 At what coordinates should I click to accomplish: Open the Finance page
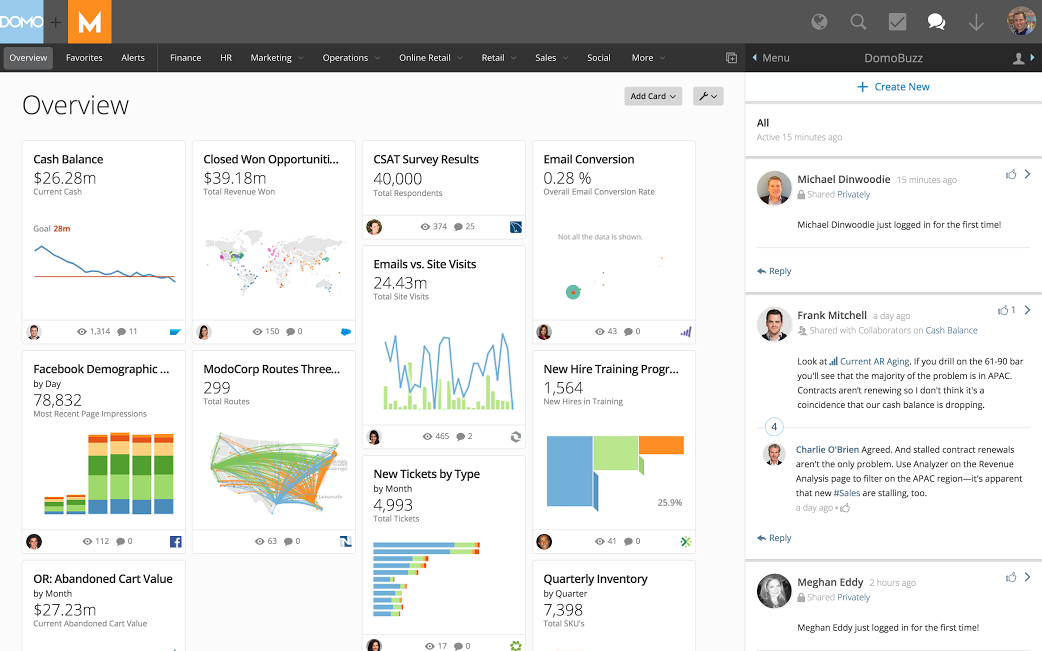185,58
